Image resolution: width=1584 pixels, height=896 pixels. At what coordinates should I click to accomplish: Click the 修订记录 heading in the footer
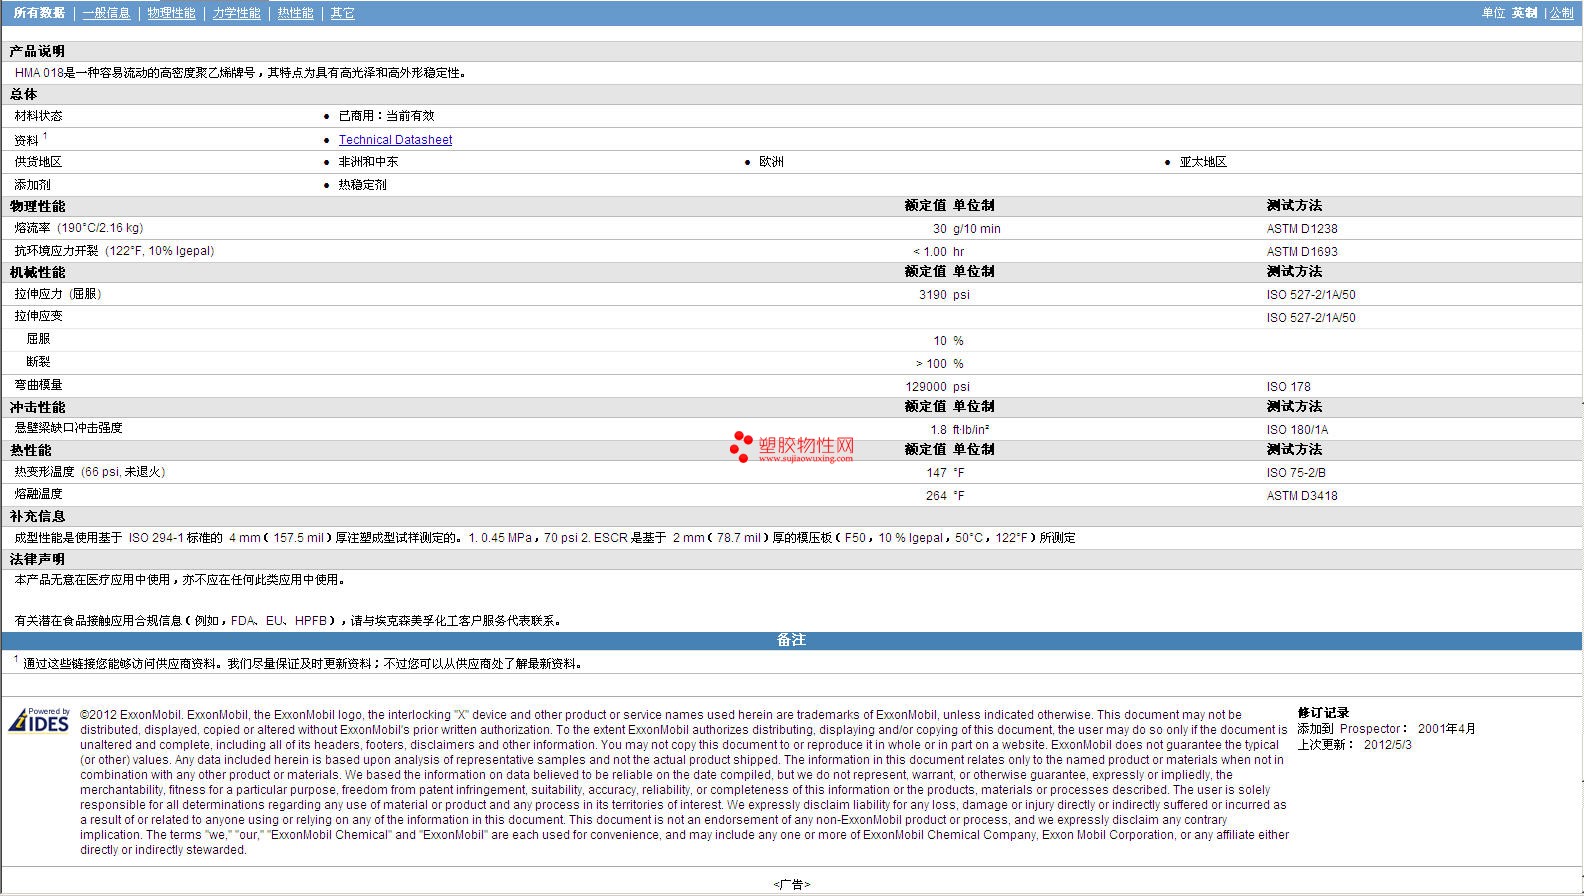point(1323,713)
